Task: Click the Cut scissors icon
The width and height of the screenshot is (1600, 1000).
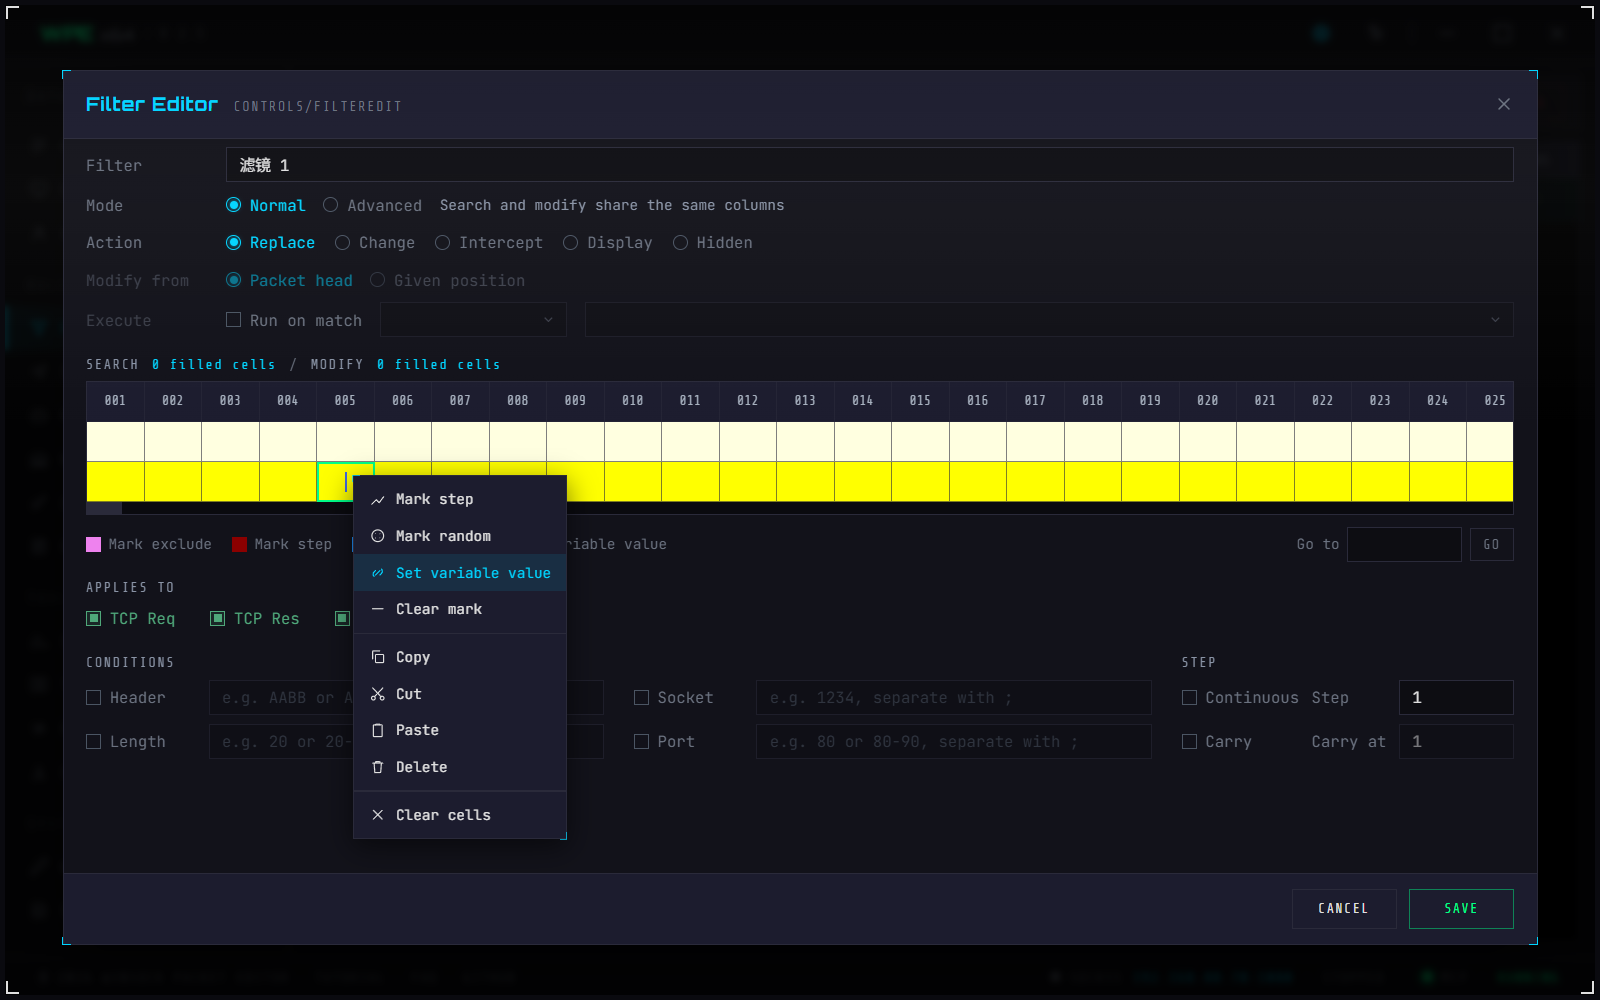Action: (378, 694)
